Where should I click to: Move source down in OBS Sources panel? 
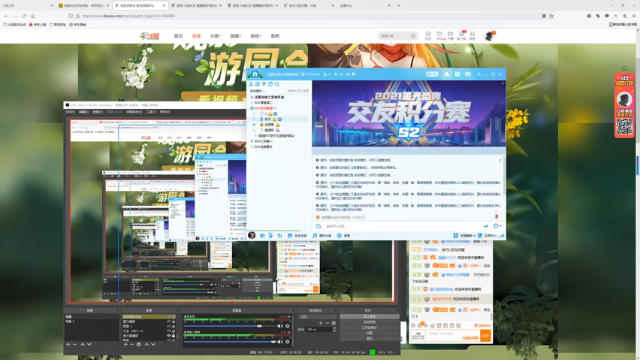(x=153, y=344)
